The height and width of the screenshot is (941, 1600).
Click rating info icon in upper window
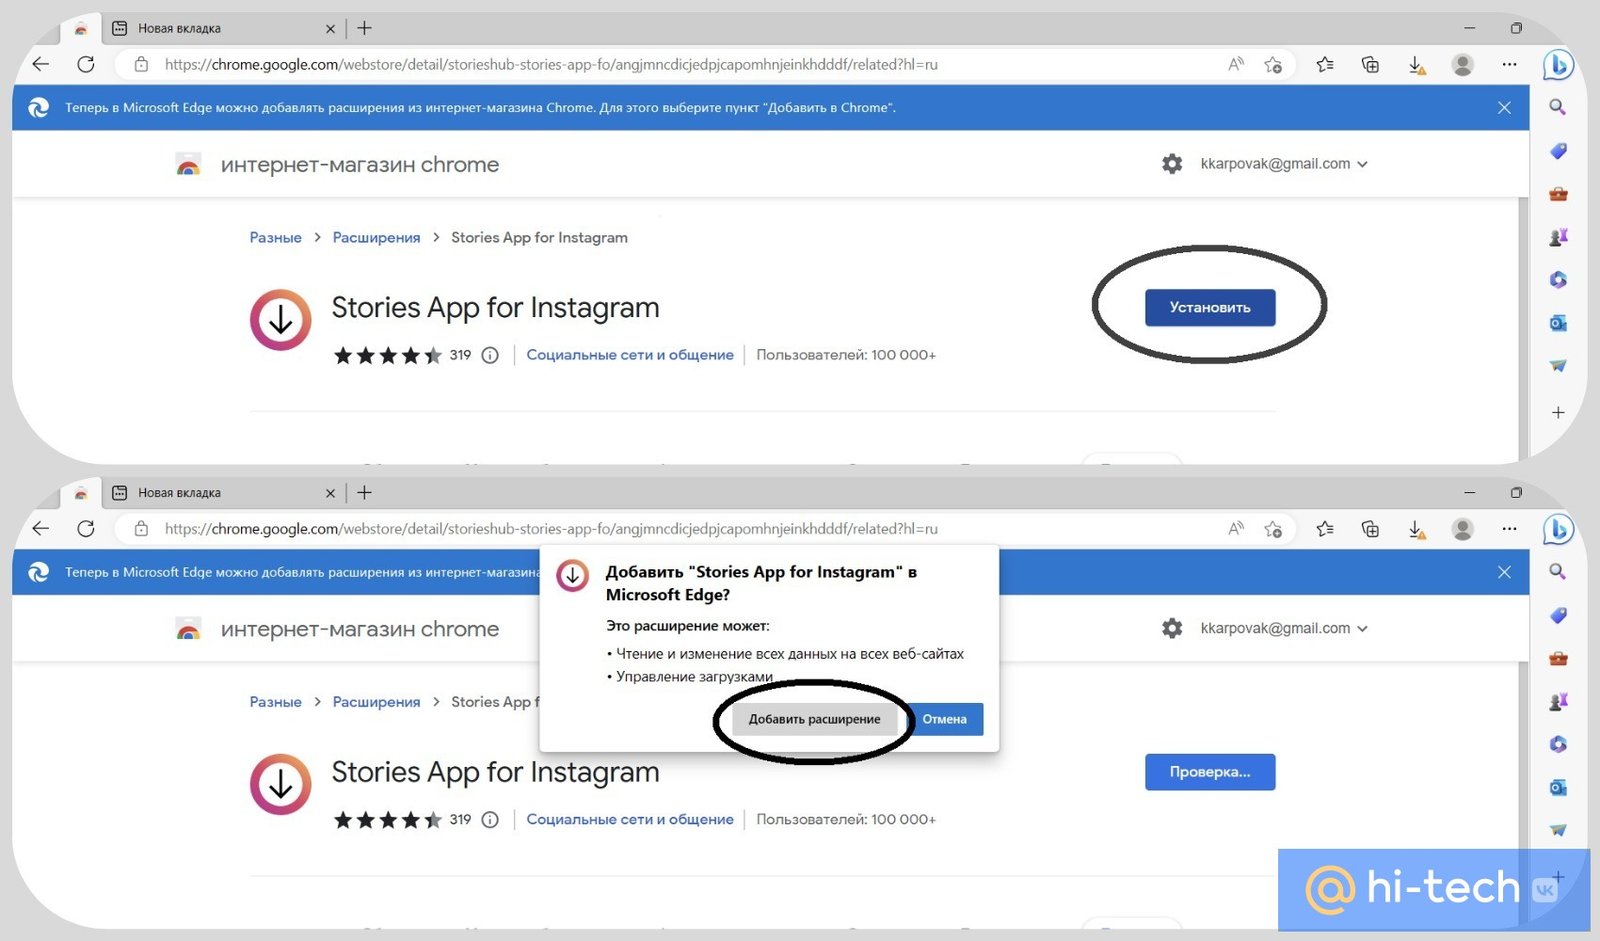pos(490,355)
